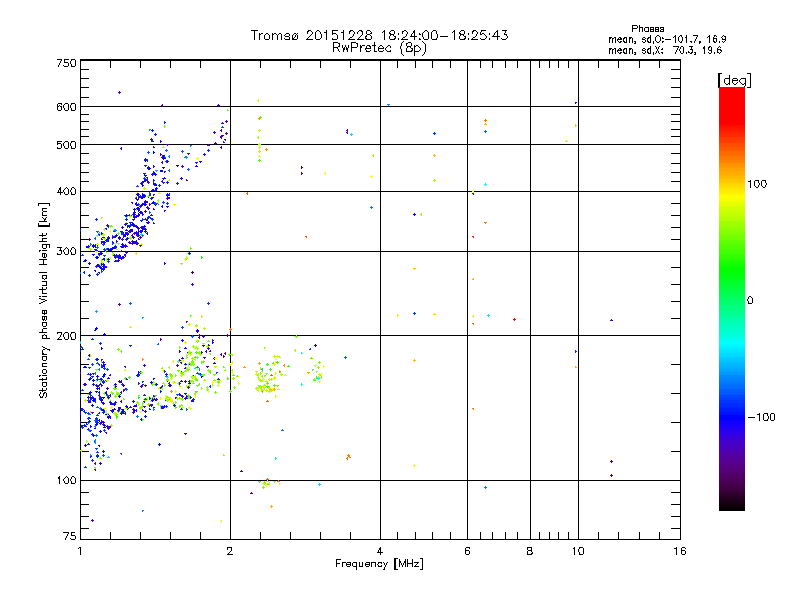Screen dimensions: 800x600
Task: Click the green zone of the colorbar beside the 0 label
Action: (732, 300)
